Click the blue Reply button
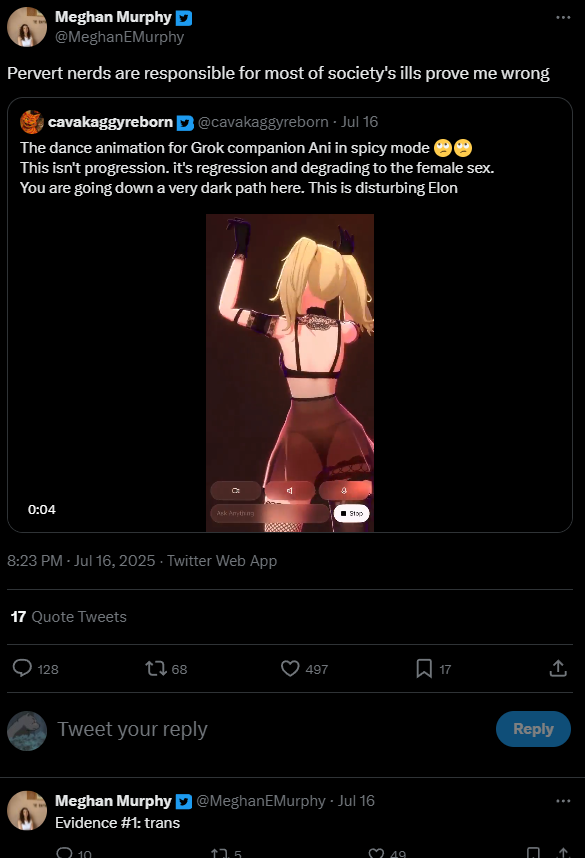Image resolution: width=585 pixels, height=858 pixels. click(x=533, y=729)
